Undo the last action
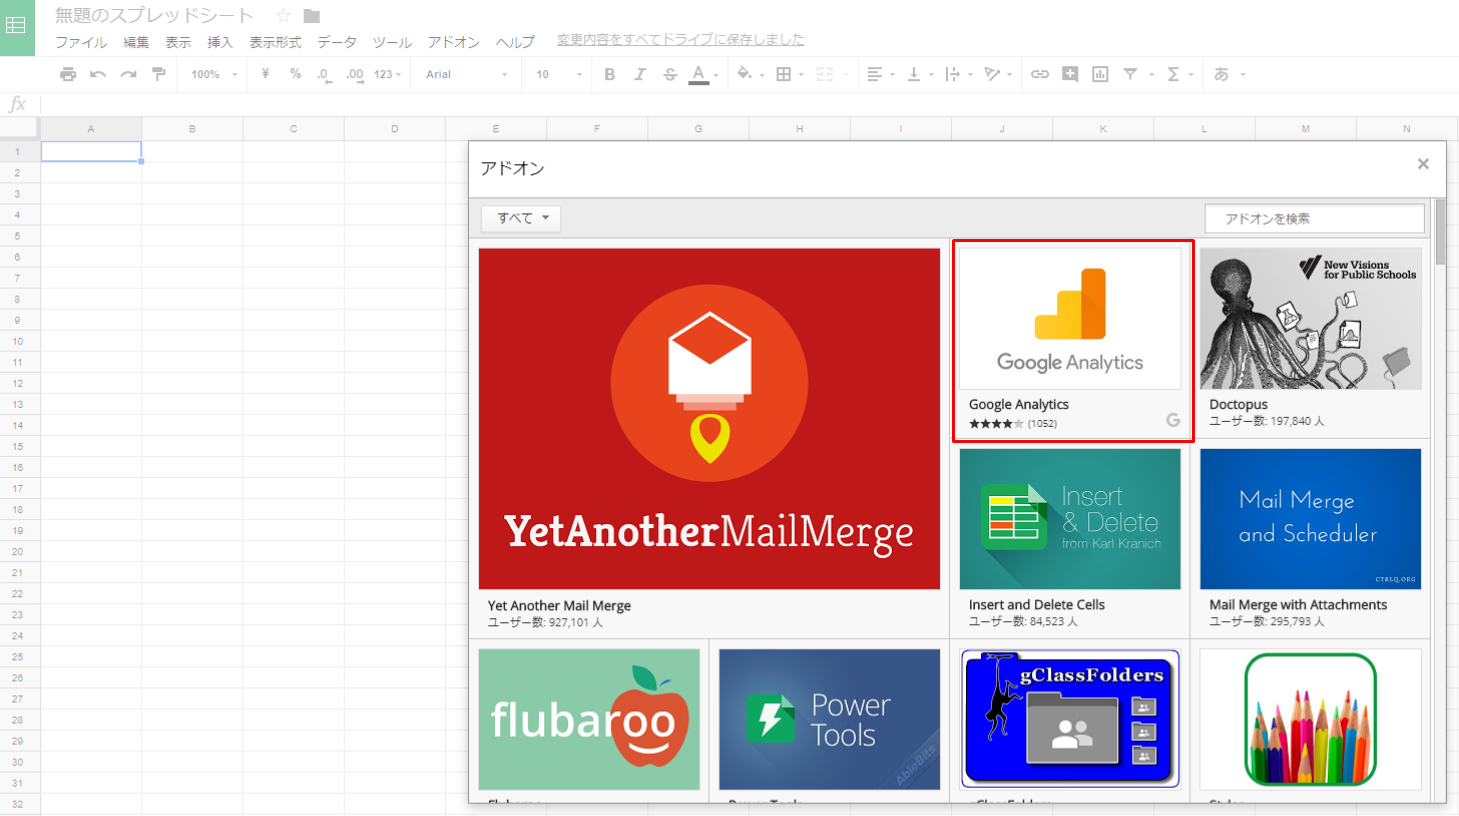 98,74
